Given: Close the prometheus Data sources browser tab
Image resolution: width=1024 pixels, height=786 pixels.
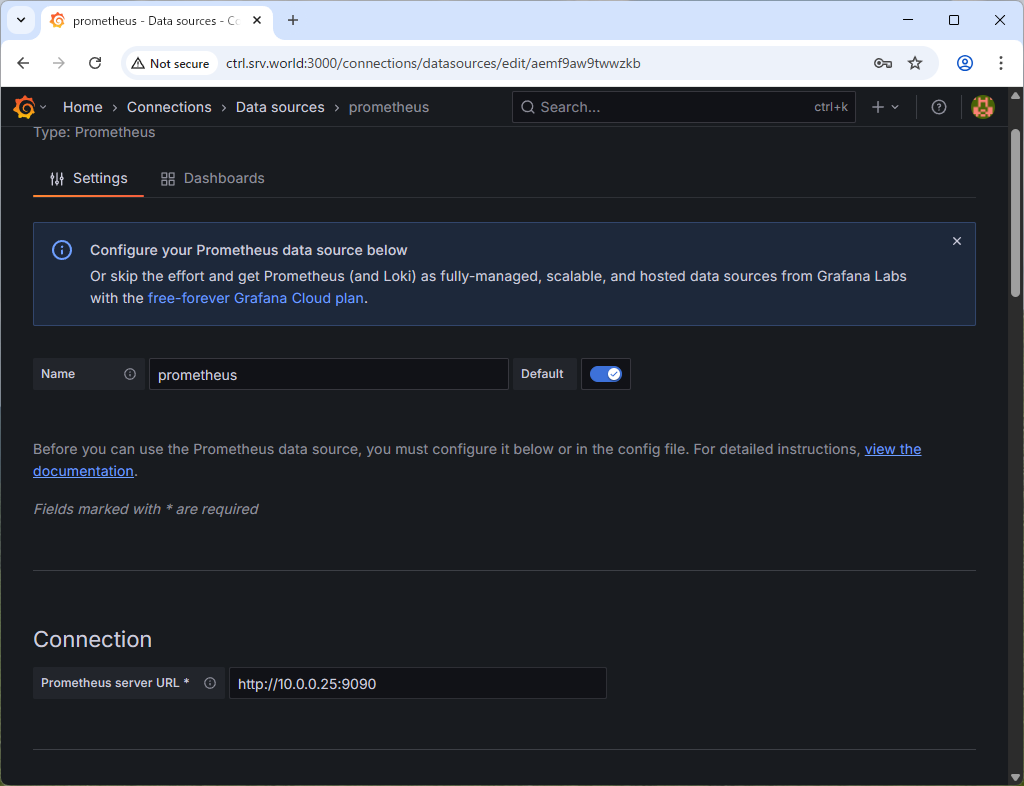Looking at the screenshot, I should click(x=257, y=20).
